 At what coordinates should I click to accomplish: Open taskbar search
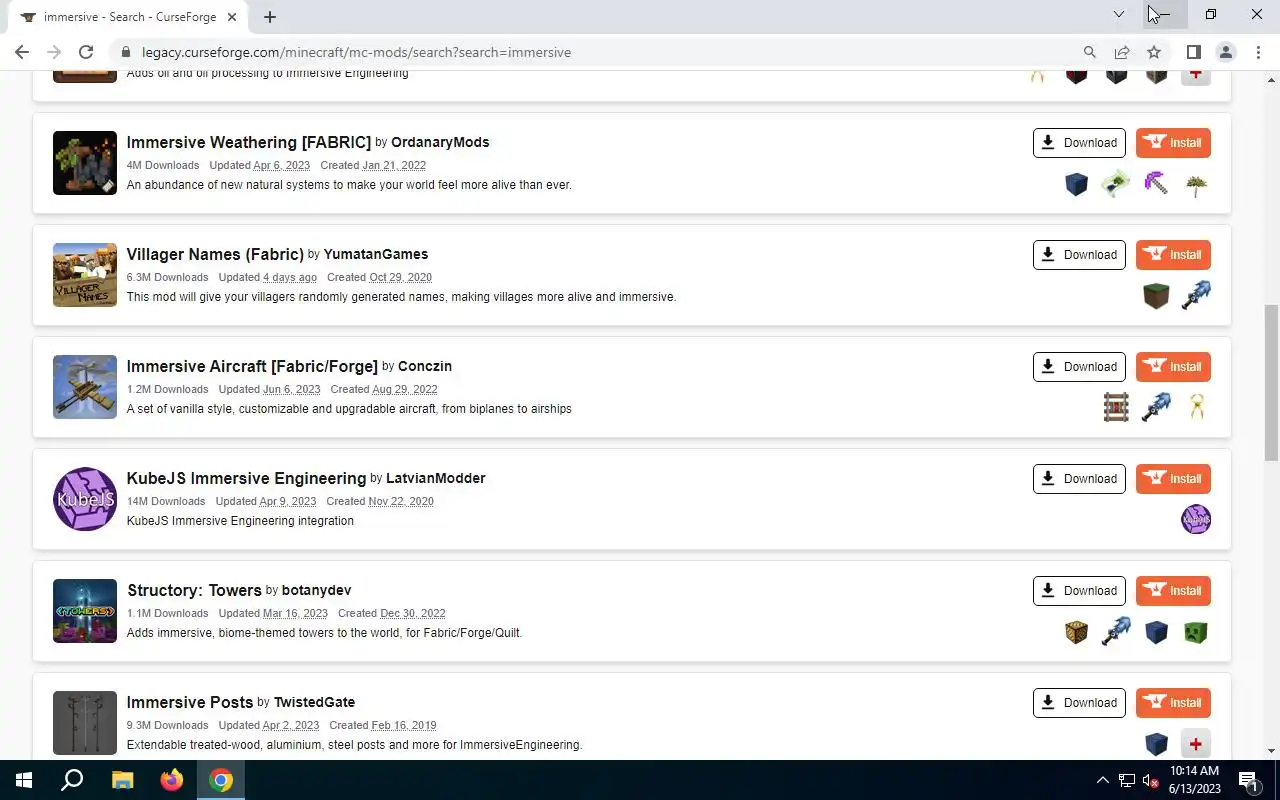pos(72,780)
